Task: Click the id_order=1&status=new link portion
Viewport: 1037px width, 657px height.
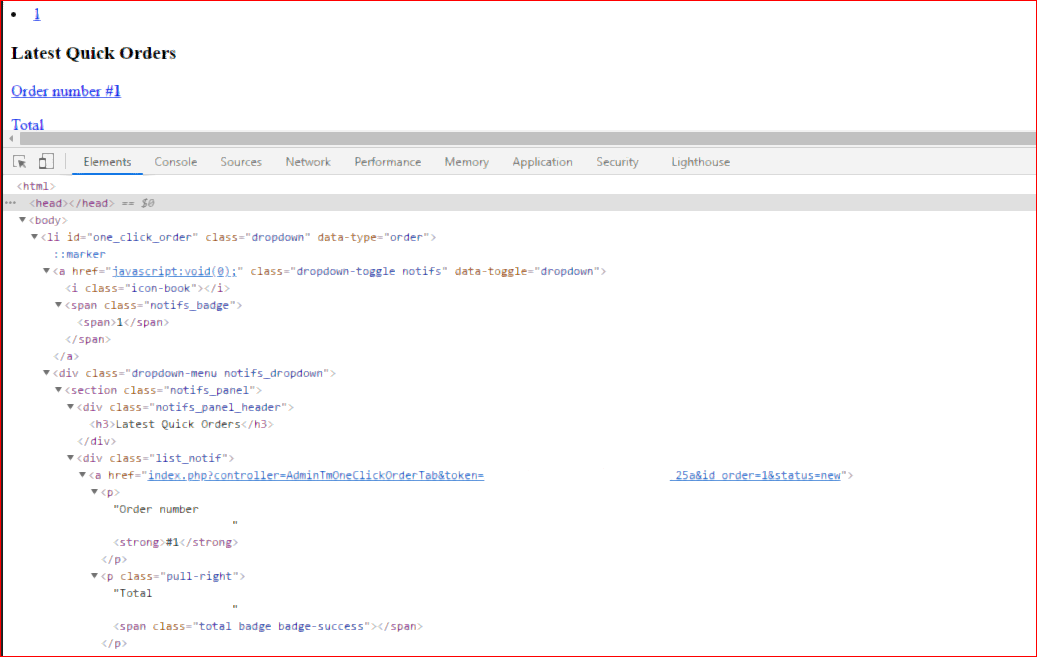Action: (755, 475)
